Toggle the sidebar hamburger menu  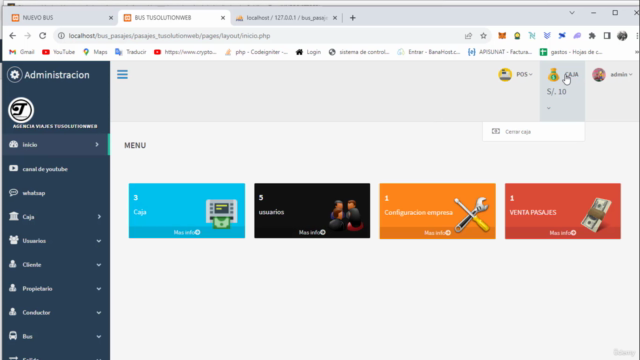pos(122,75)
